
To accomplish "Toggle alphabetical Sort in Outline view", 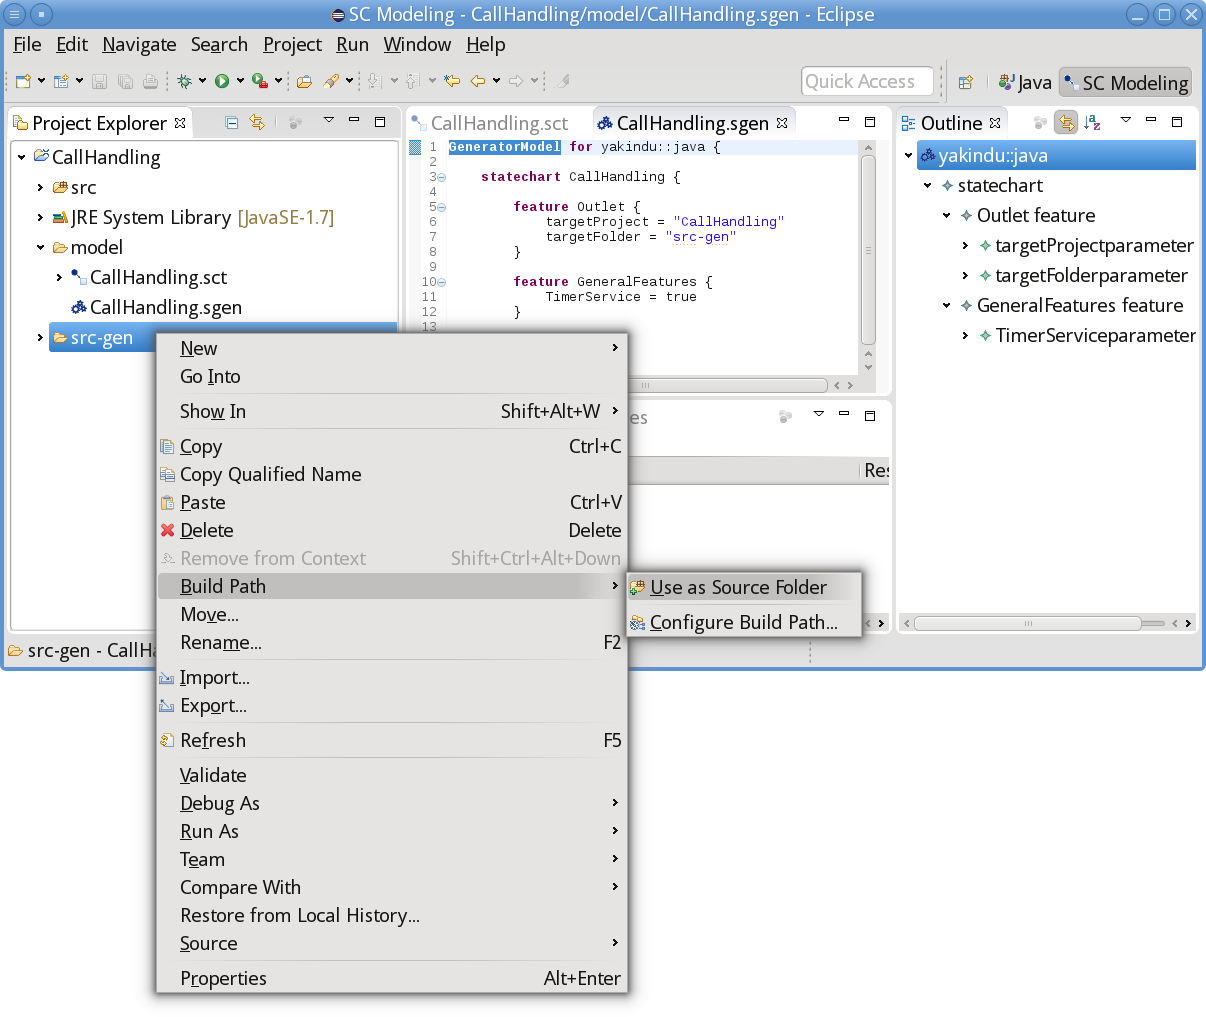I will 1093,122.
